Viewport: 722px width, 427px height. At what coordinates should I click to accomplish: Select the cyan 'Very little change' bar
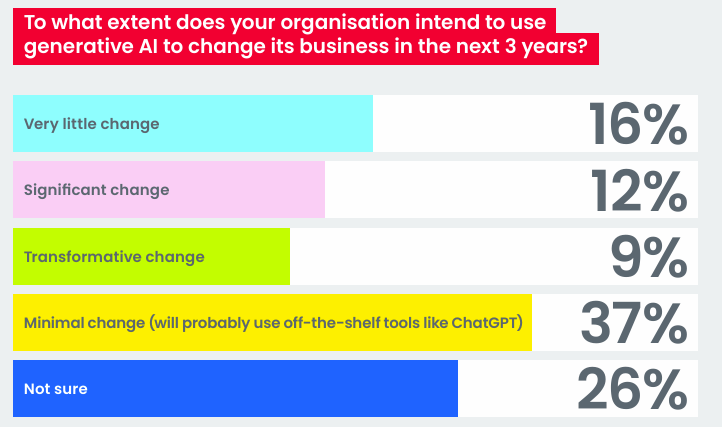pyautogui.click(x=193, y=123)
